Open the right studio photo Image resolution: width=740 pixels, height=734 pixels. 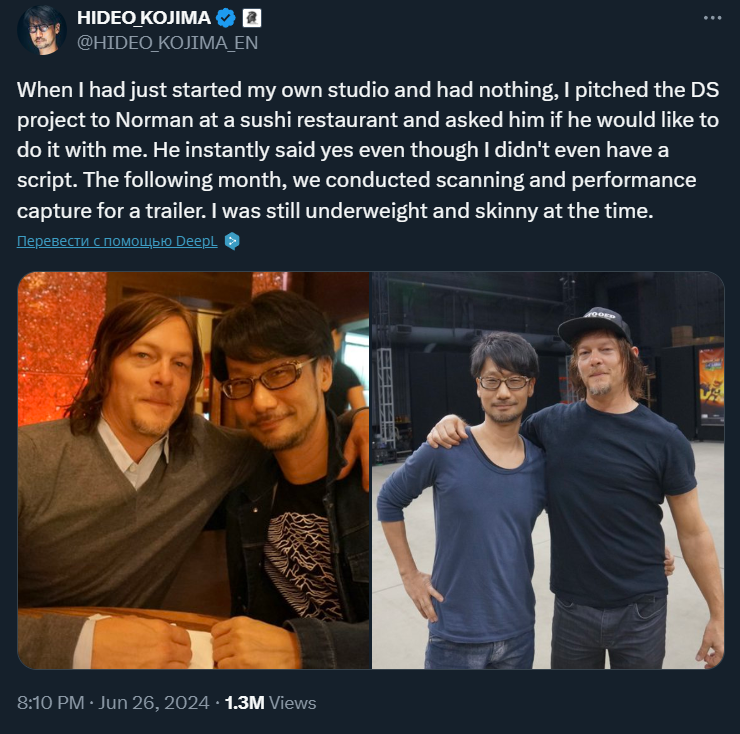(548, 470)
